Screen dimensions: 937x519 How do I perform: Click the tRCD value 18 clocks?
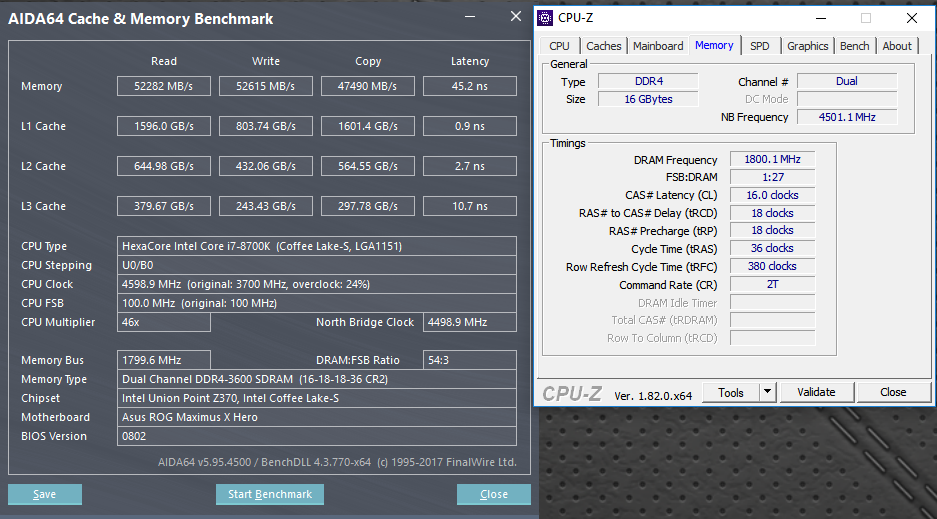[x=772, y=213]
